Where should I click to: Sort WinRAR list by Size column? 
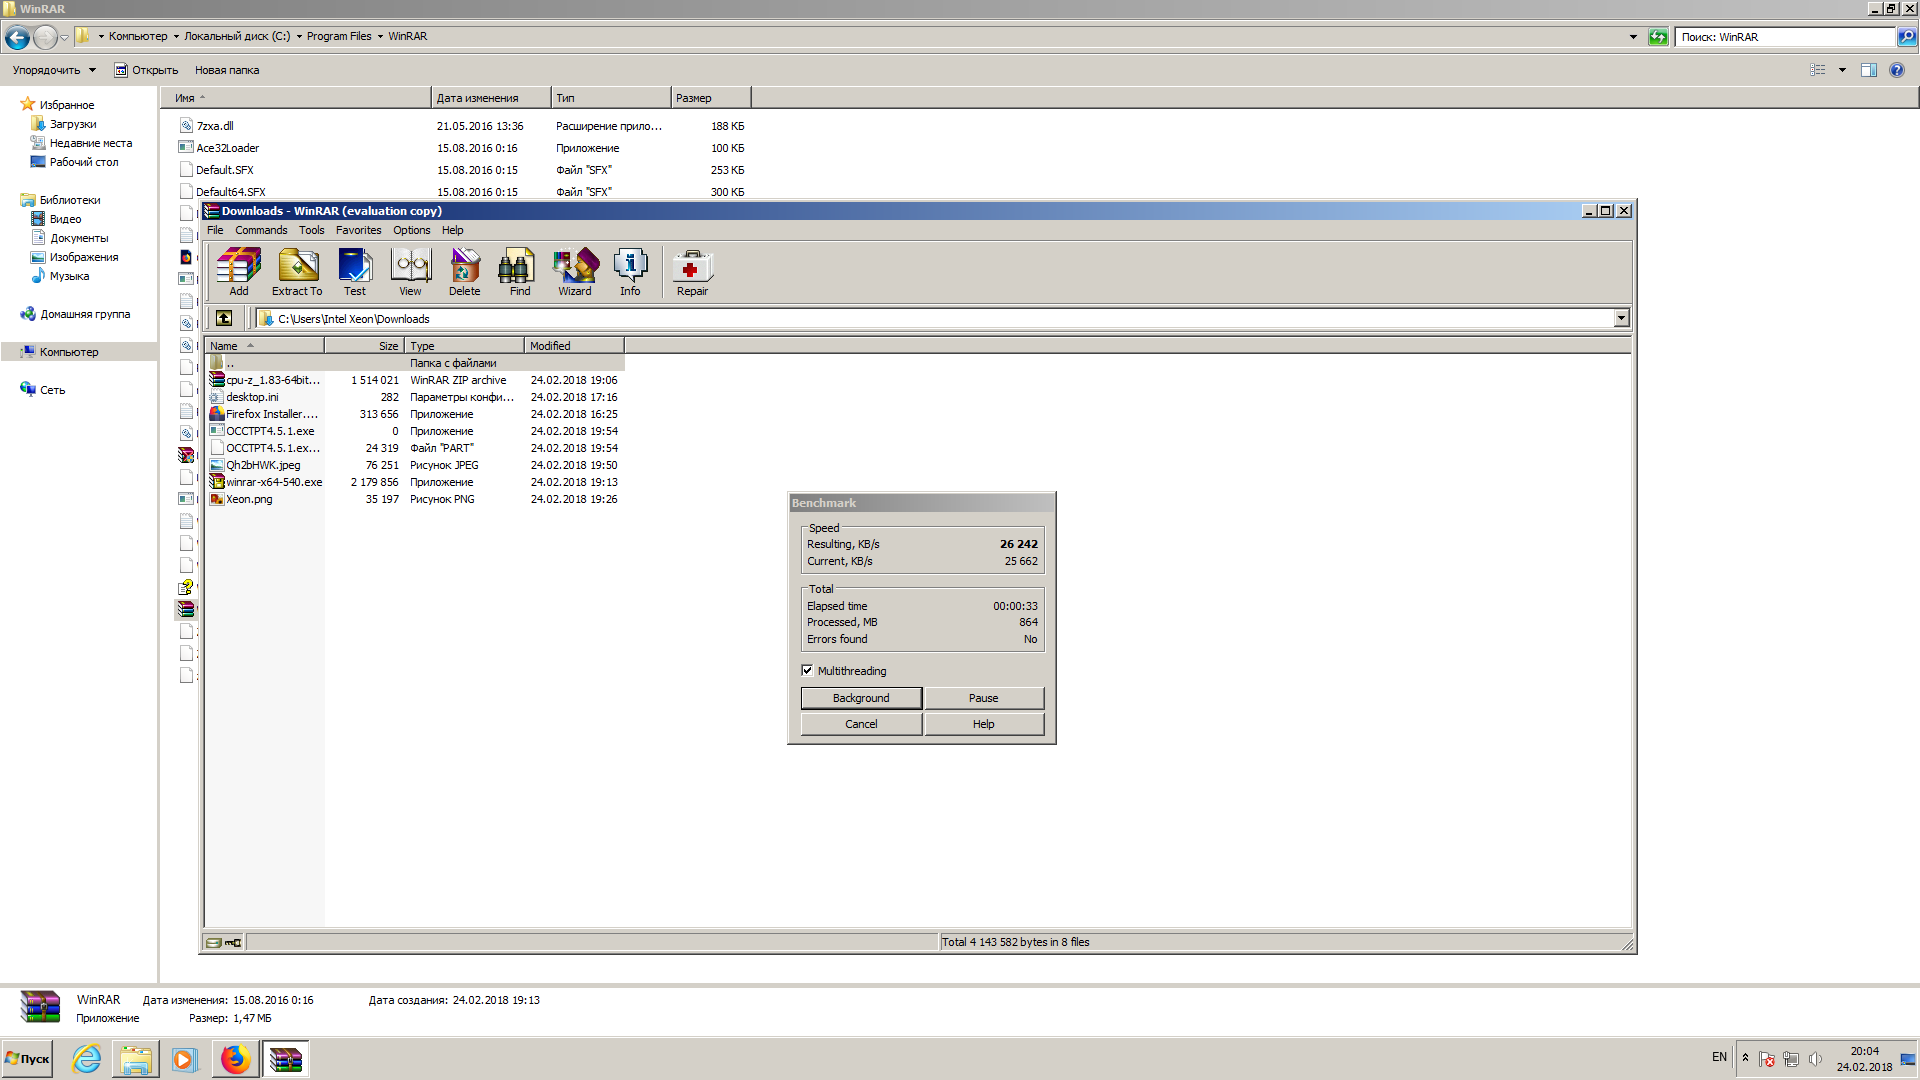(364, 346)
